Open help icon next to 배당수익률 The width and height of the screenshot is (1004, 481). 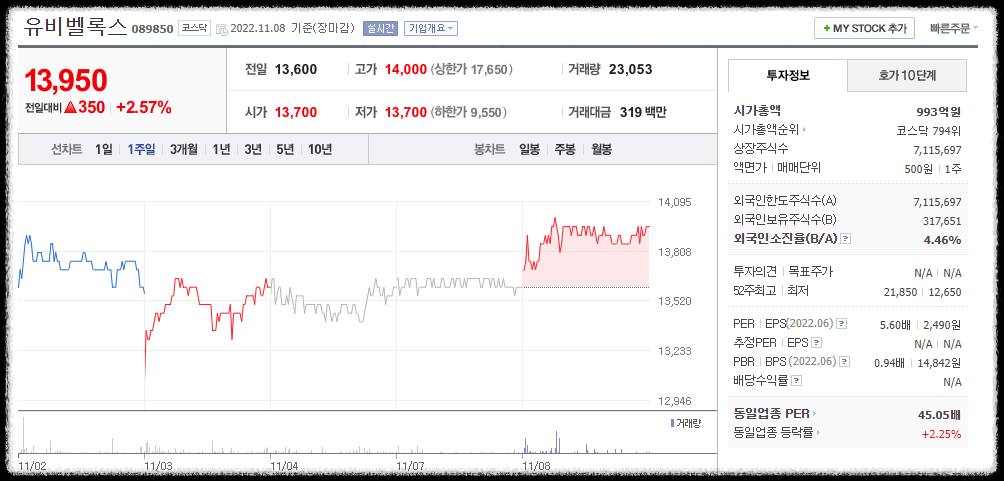pos(796,380)
